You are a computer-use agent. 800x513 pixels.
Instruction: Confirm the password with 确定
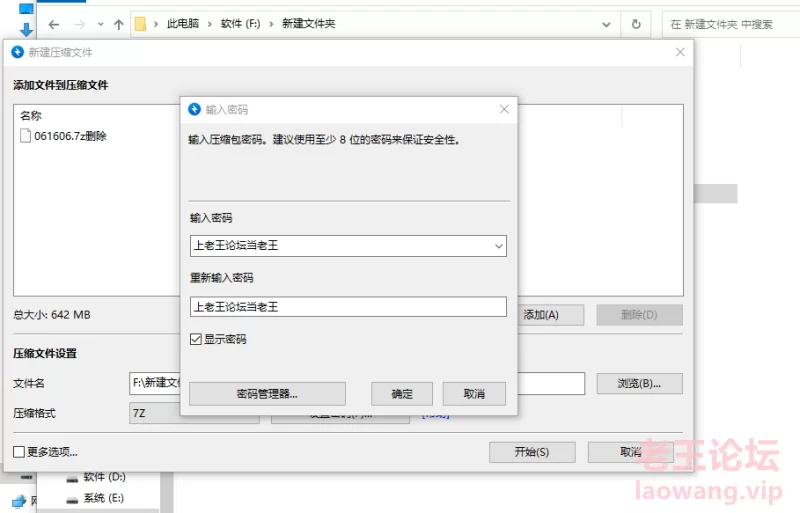(x=402, y=394)
